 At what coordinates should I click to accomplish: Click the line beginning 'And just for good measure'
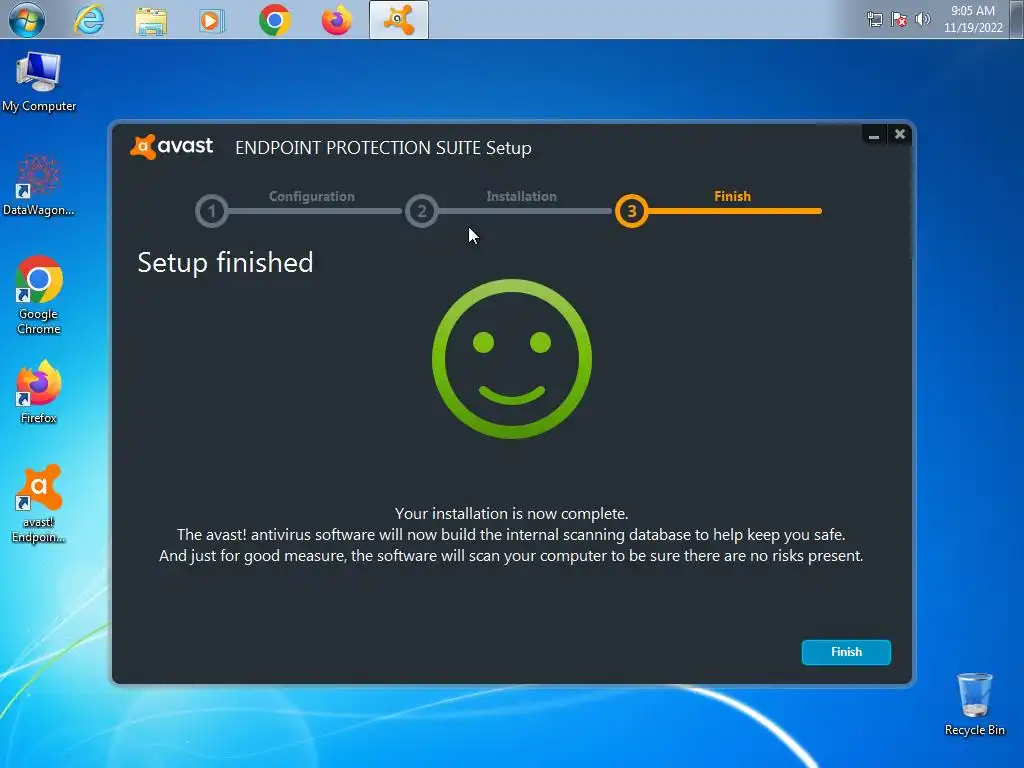511,556
